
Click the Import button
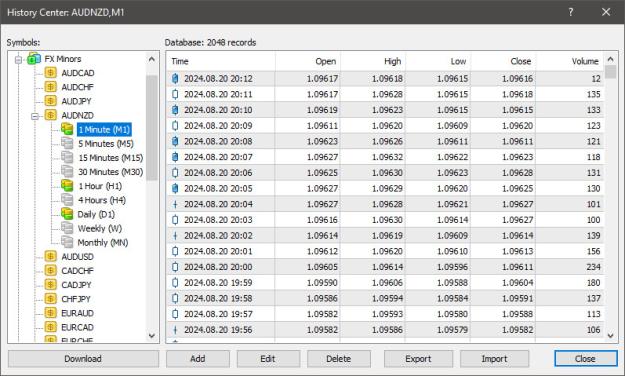495,358
